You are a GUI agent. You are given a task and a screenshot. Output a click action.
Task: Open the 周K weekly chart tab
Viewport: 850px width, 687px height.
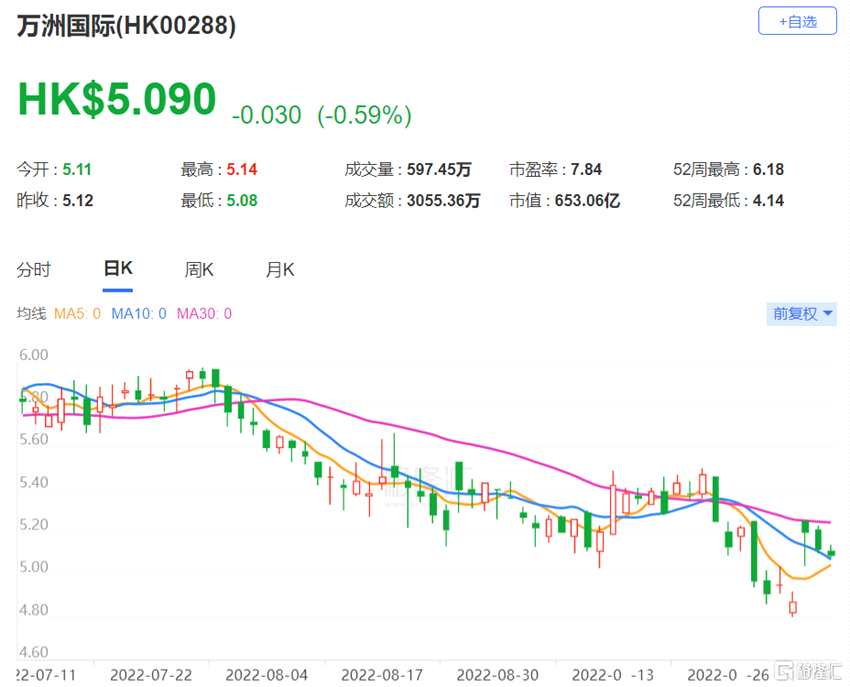pyautogui.click(x=199, y=269)
